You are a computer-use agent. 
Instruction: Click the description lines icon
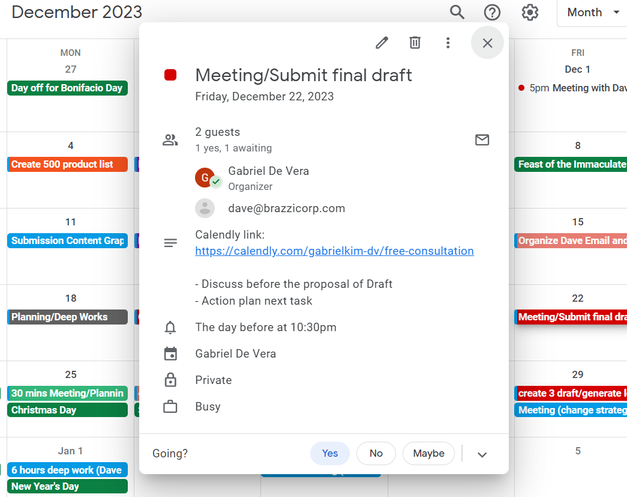pos(170,243)
